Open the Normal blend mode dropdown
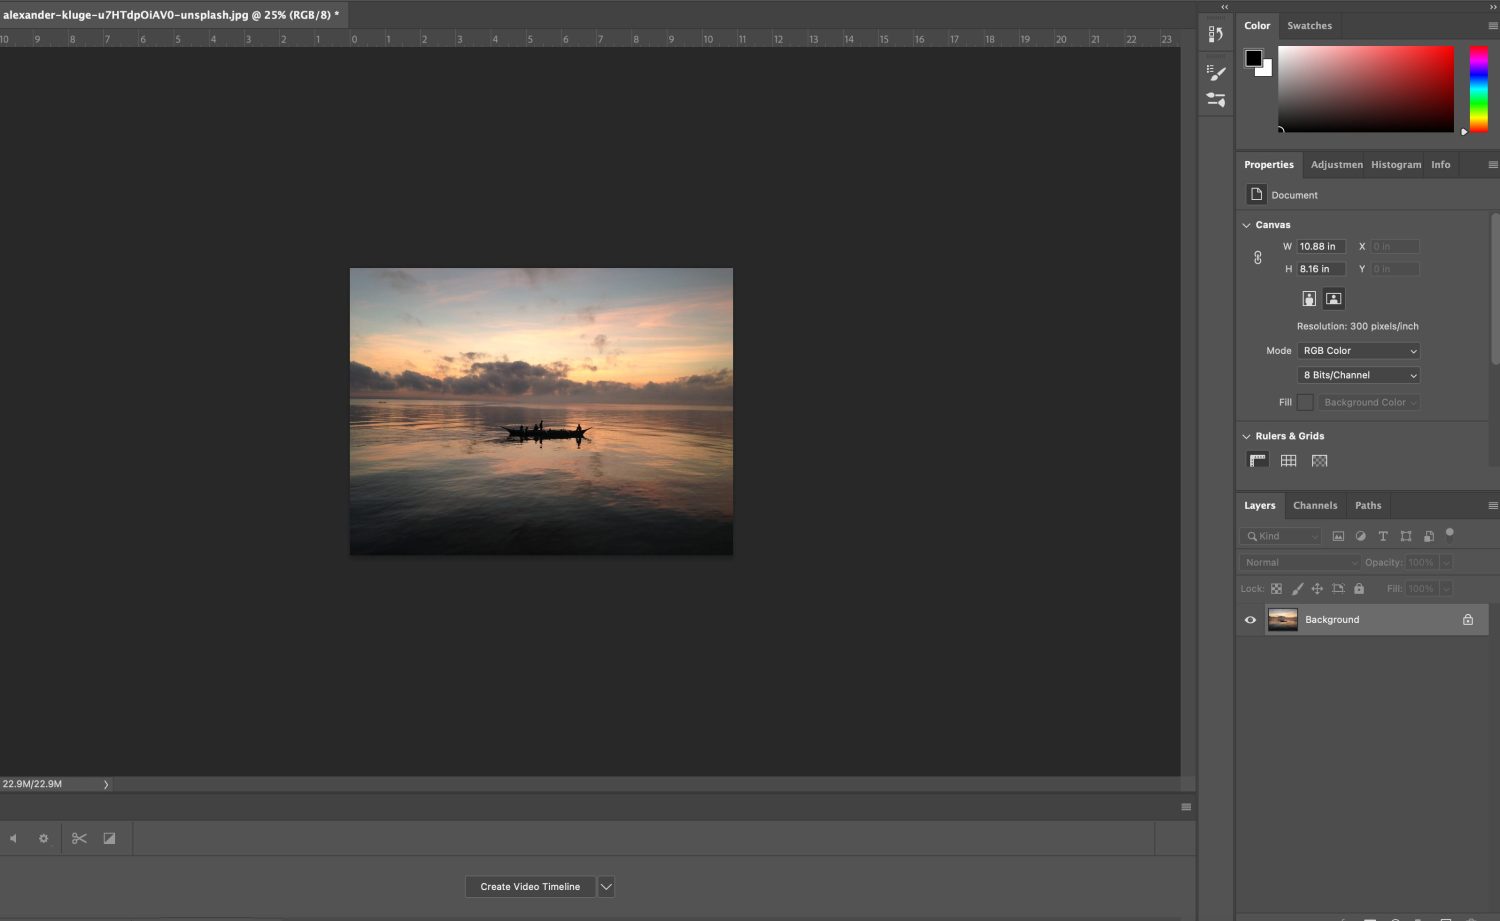 coord(1300,562)
